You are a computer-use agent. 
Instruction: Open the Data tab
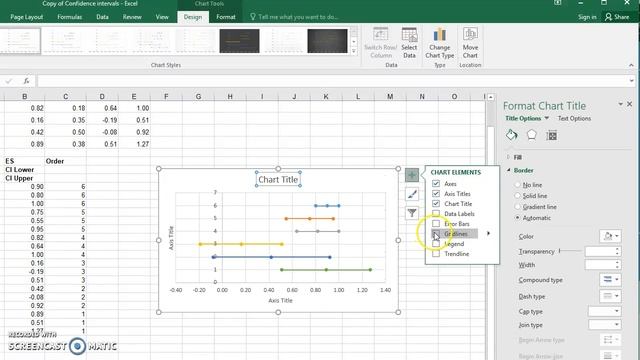pos(102,17)
